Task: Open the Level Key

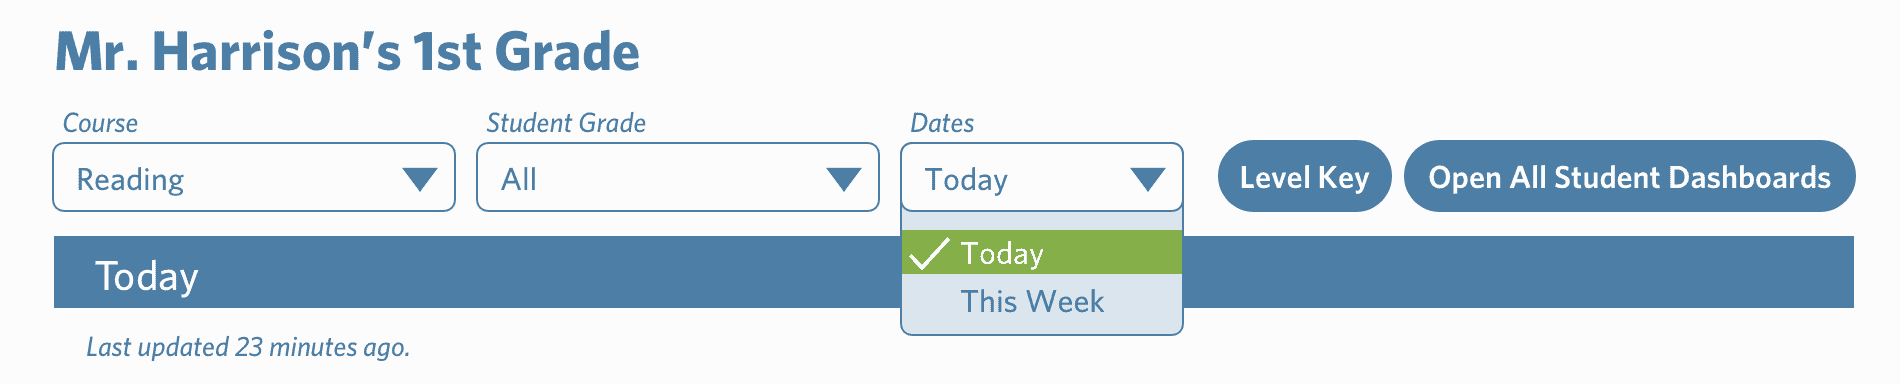Action: point(1304,176)
